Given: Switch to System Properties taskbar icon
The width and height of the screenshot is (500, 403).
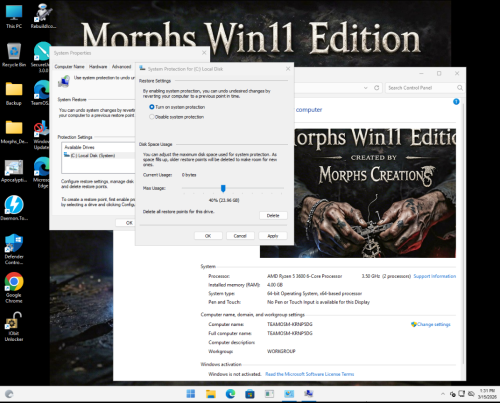Looking at the screenshot, I should 309,394.
